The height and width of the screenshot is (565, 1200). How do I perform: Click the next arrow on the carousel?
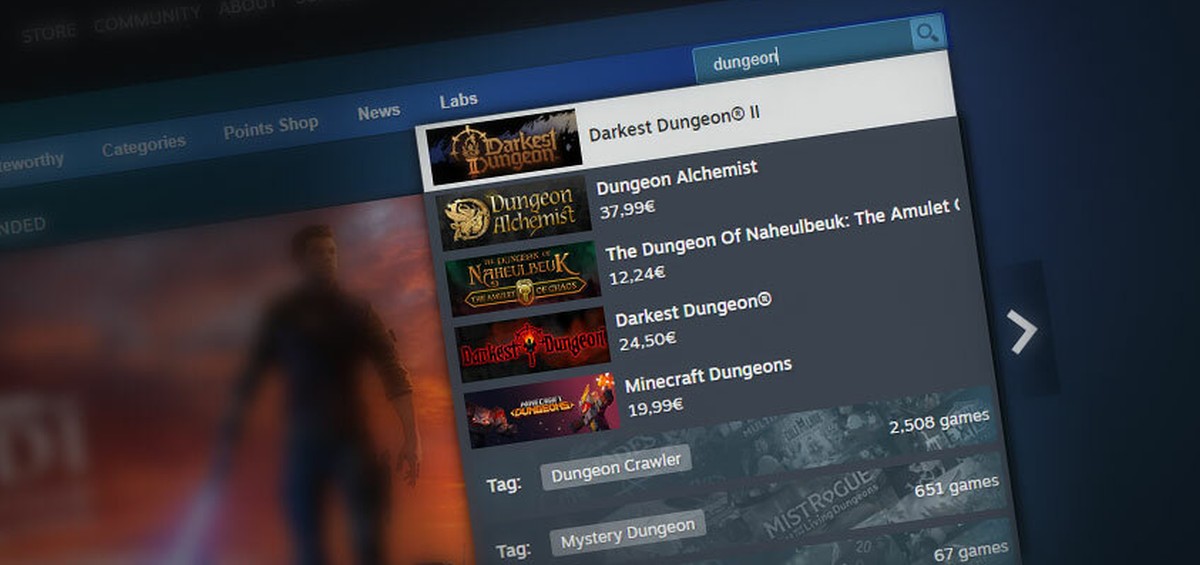pyautogui.click(x=1023, y=332)
